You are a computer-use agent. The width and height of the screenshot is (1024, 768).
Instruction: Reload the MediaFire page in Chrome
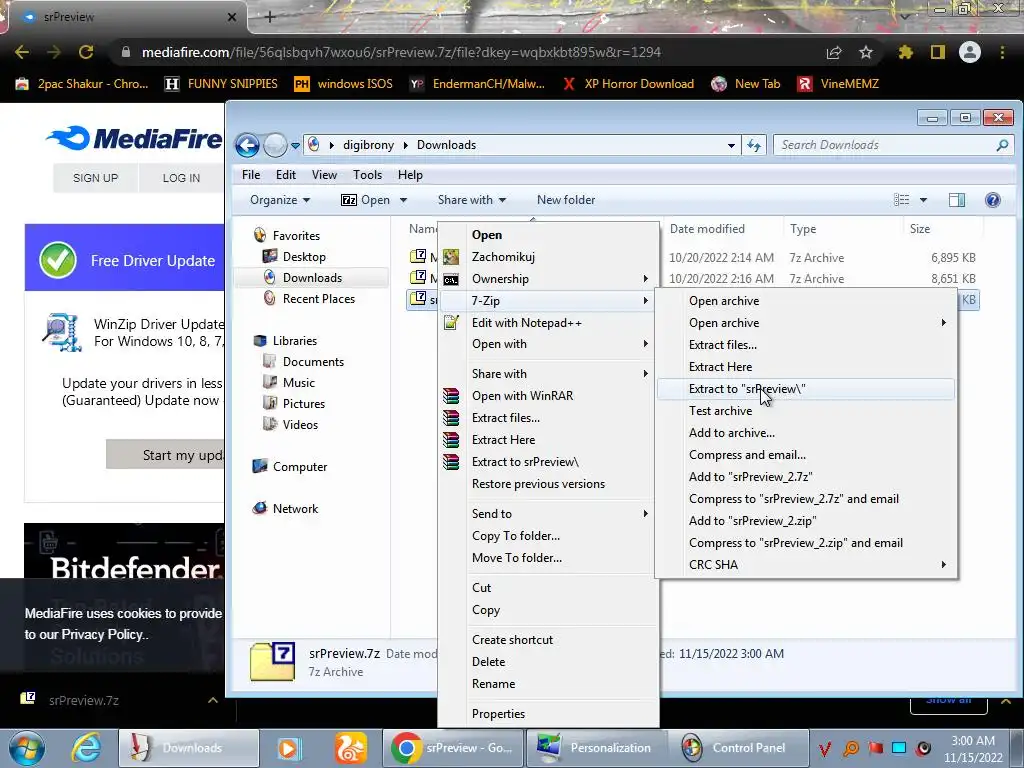pos(86,52)
